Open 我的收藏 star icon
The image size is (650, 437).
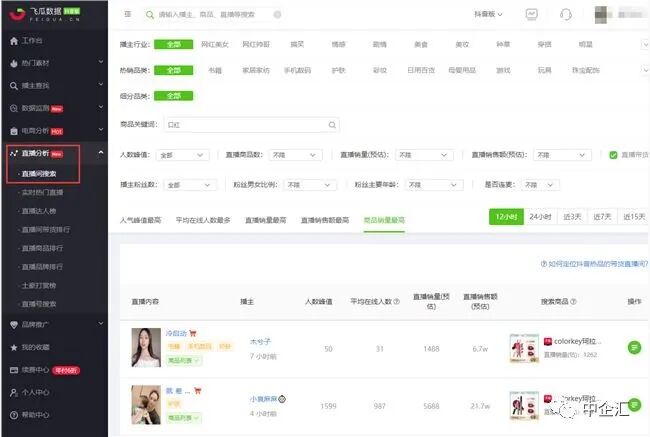(14, 347)
